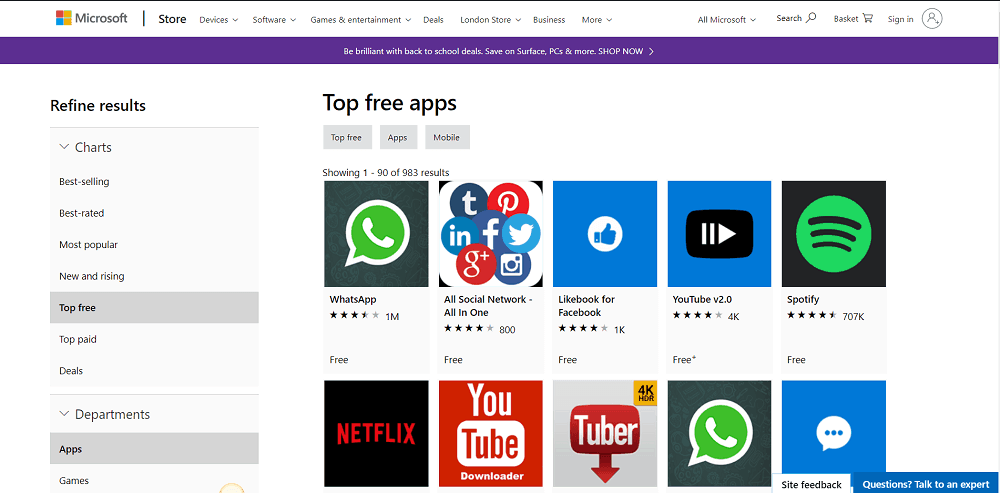The image size is (1000, 493).
Task: Expand Games & entertainment menu
Action: point(360,20)
